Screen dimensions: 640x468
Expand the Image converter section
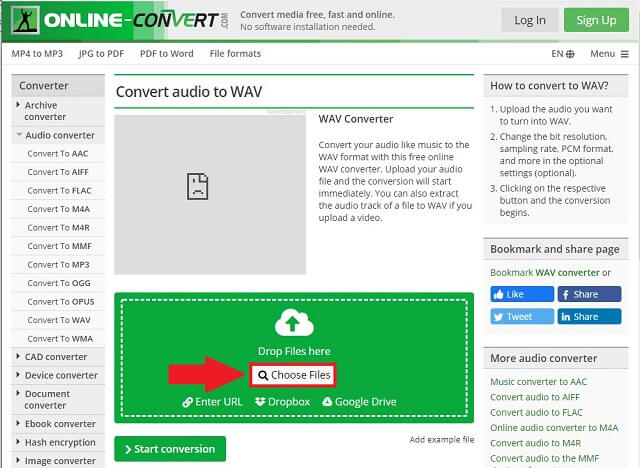[56, 461]
